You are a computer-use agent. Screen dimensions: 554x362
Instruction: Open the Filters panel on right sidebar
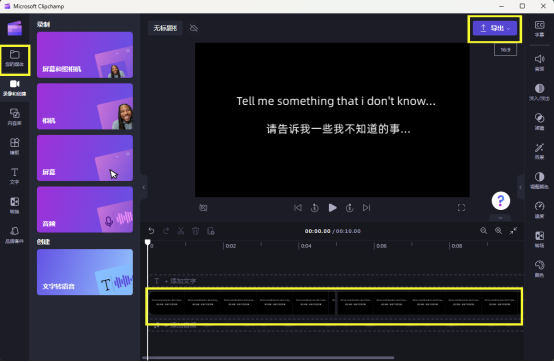pyautogui.click(x=539, y=121)
